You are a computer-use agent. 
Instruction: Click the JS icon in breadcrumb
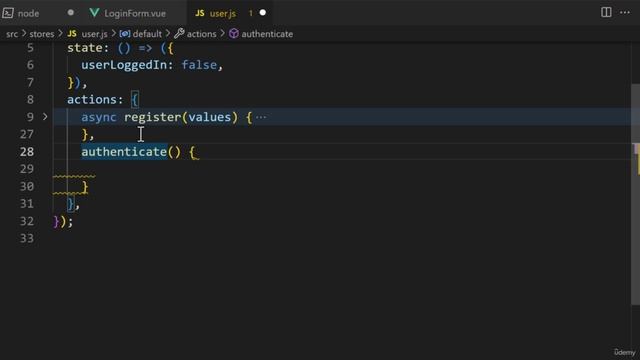click(x=72, y=33)
